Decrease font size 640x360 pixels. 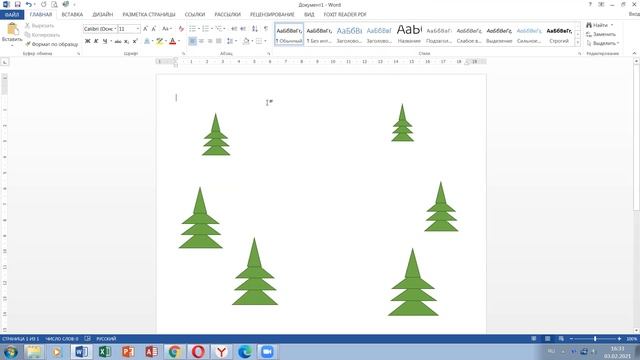tap(154, 29)
